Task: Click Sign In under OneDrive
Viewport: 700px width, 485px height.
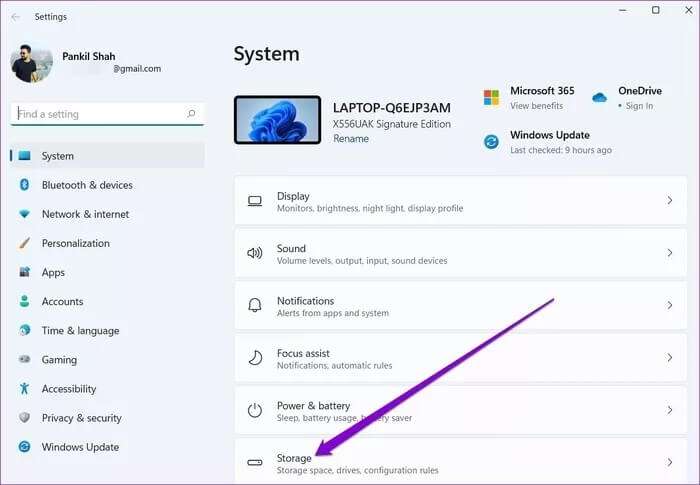Action: pos(639,106)
